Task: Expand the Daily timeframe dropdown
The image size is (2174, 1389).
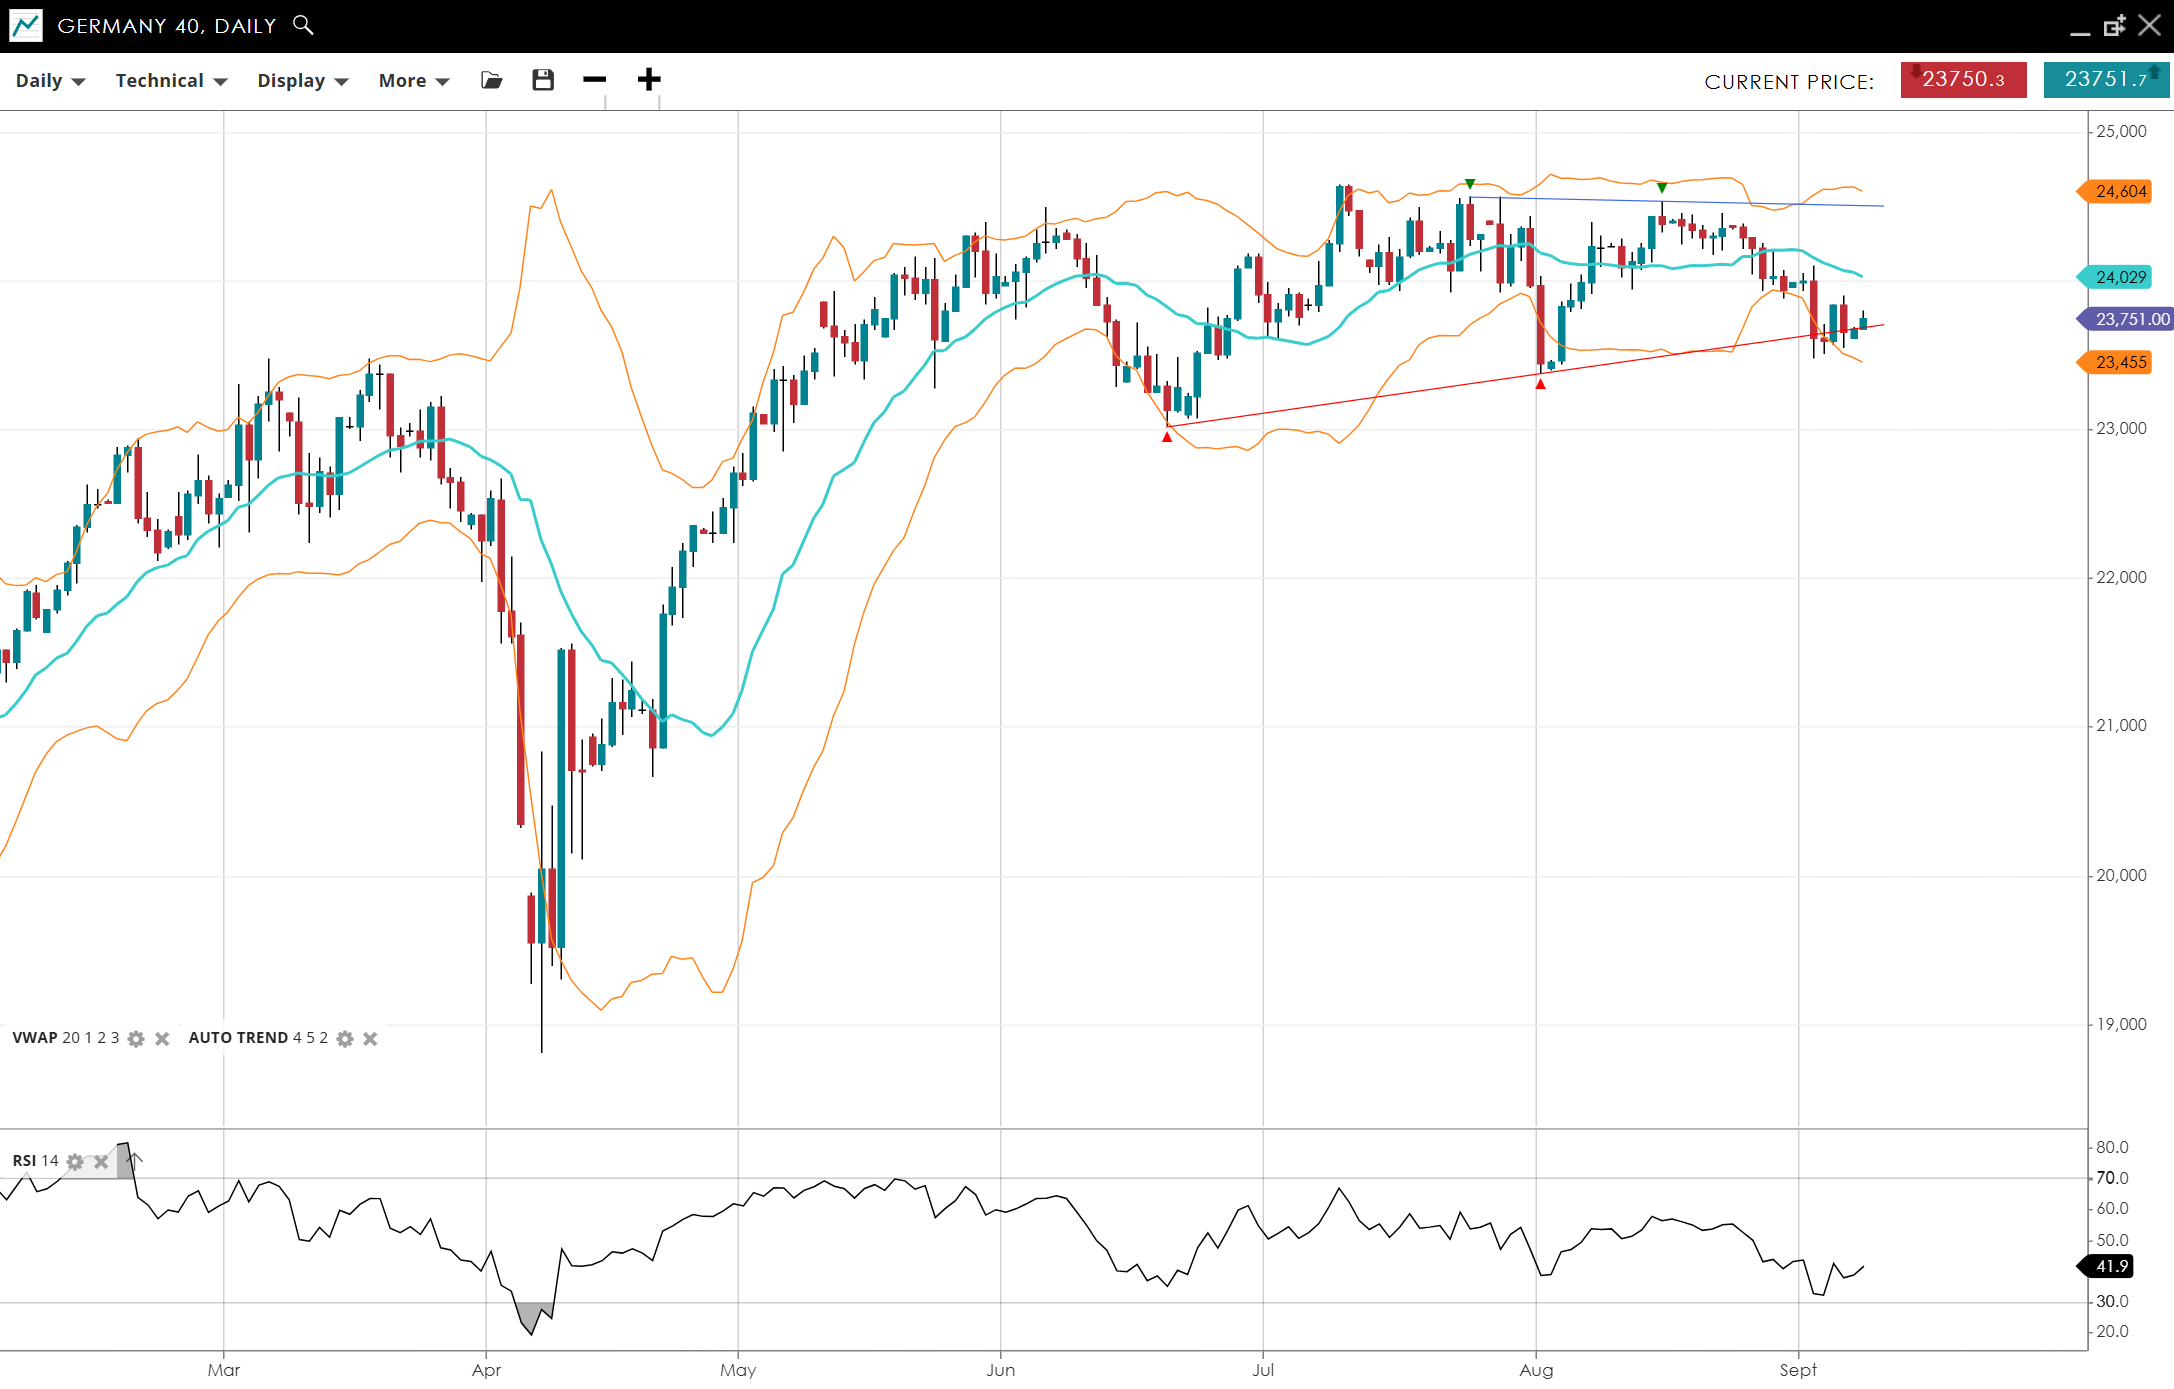Action: click(50, 81)
